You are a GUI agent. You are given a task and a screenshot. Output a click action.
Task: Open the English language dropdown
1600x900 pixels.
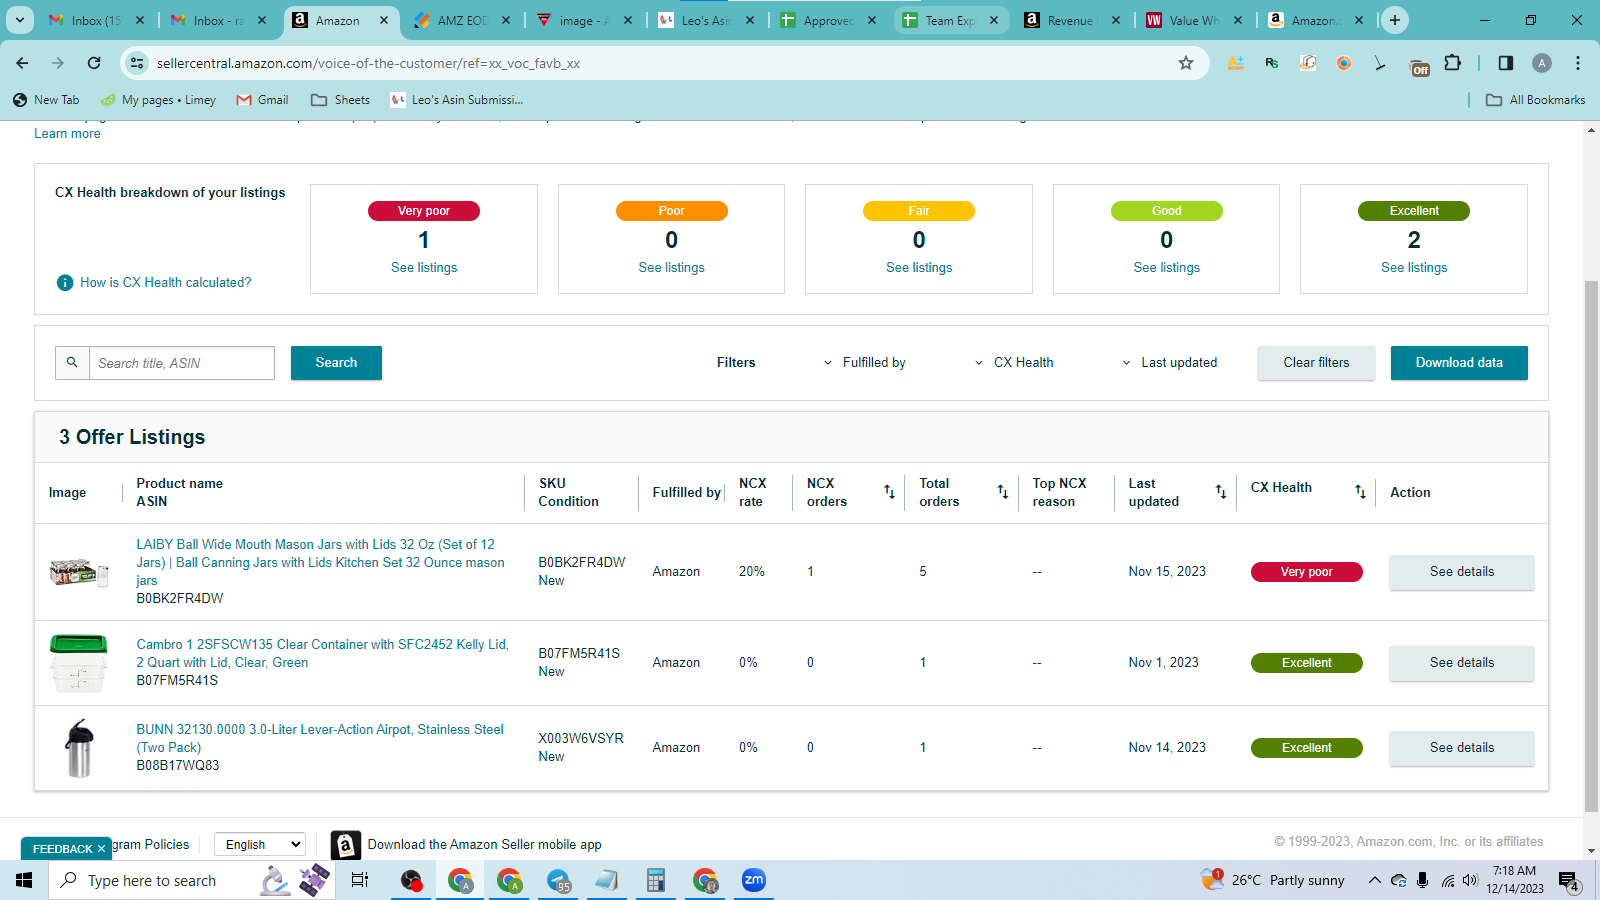(x=260, y=845)
